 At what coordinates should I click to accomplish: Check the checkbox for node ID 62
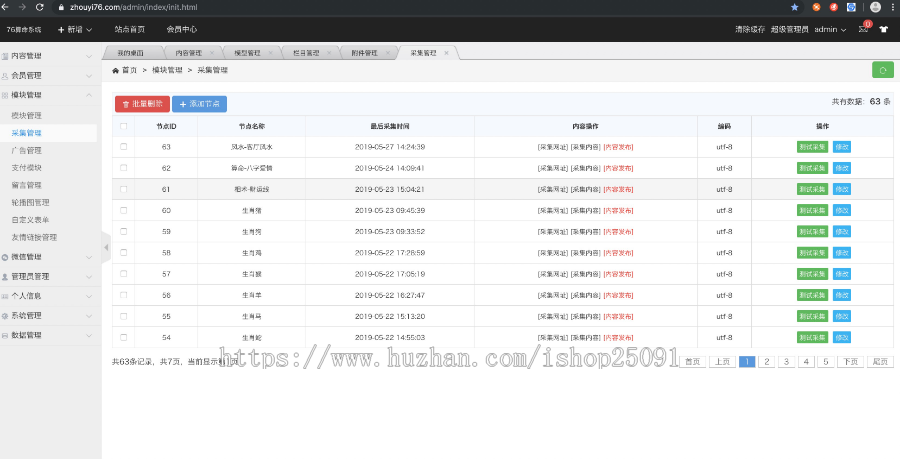(x=123, y=168)
